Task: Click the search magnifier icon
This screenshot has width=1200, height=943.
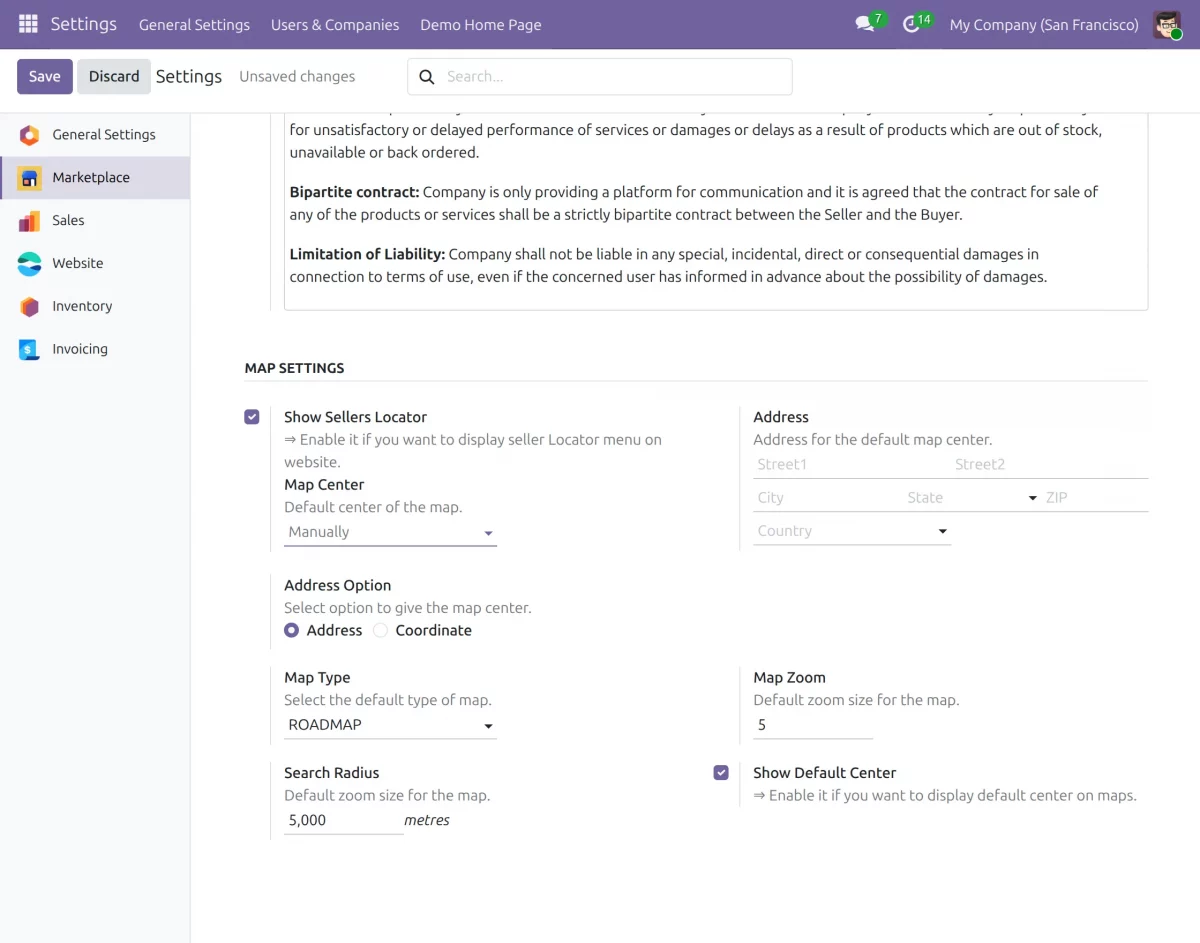Action: (427, 77)
